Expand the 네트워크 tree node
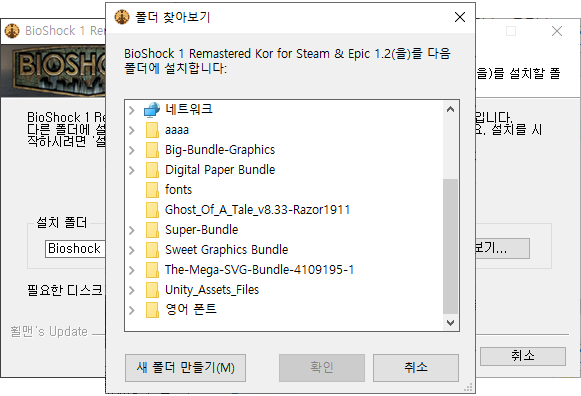This screenshot has height=396, width=581. coord(132,110)
